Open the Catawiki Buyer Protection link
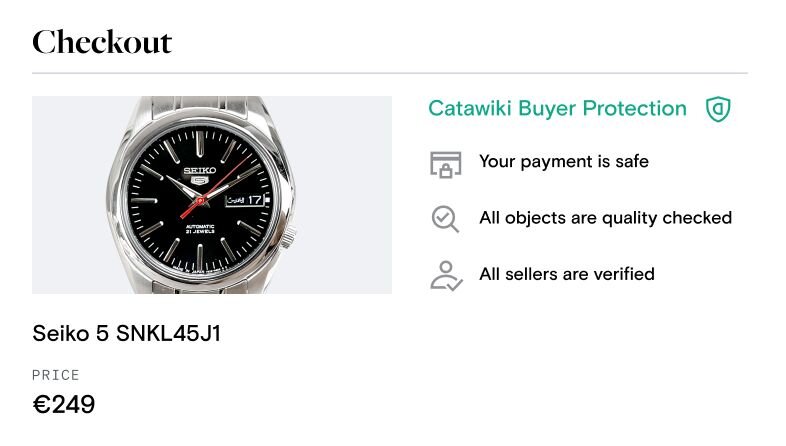786x446 pixels. (x=557, y=109)
